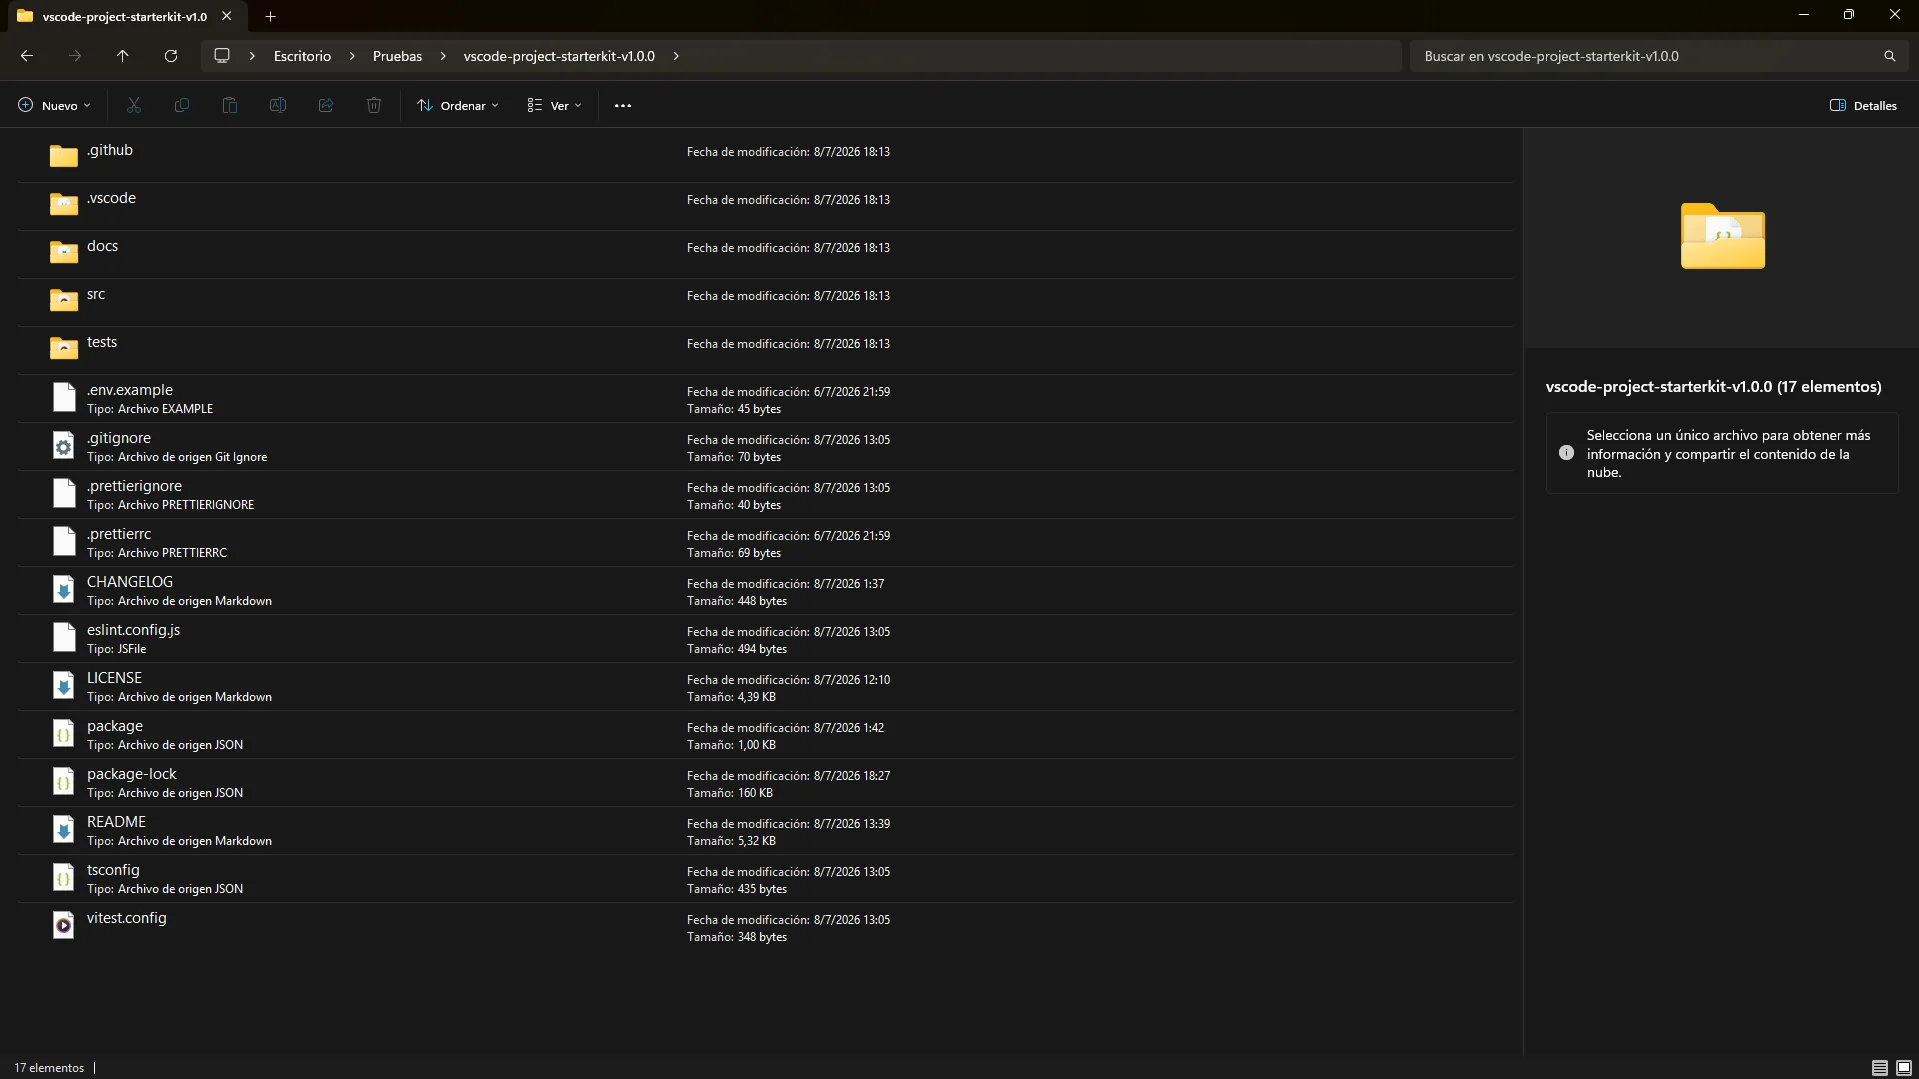Select the package-lock file name

[131, 774]
